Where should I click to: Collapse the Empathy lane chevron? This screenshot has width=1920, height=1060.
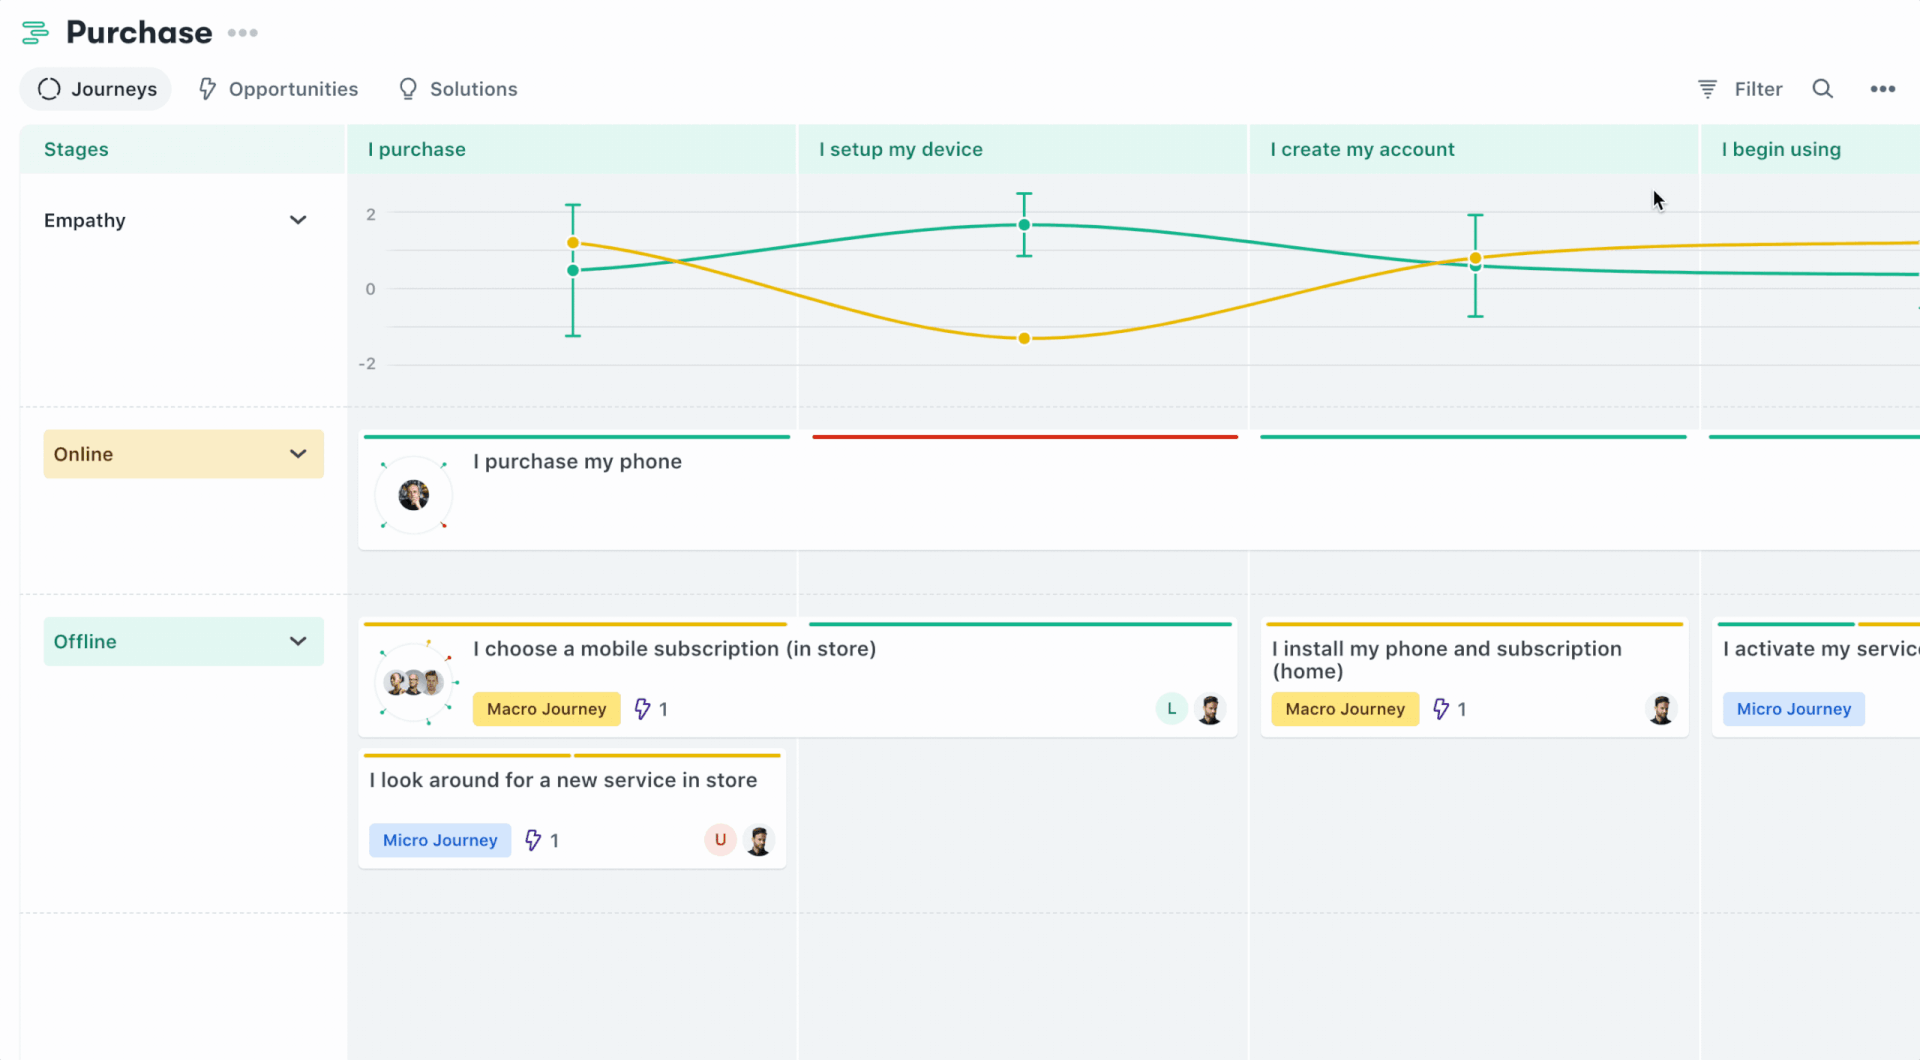[x=298, y=220]
